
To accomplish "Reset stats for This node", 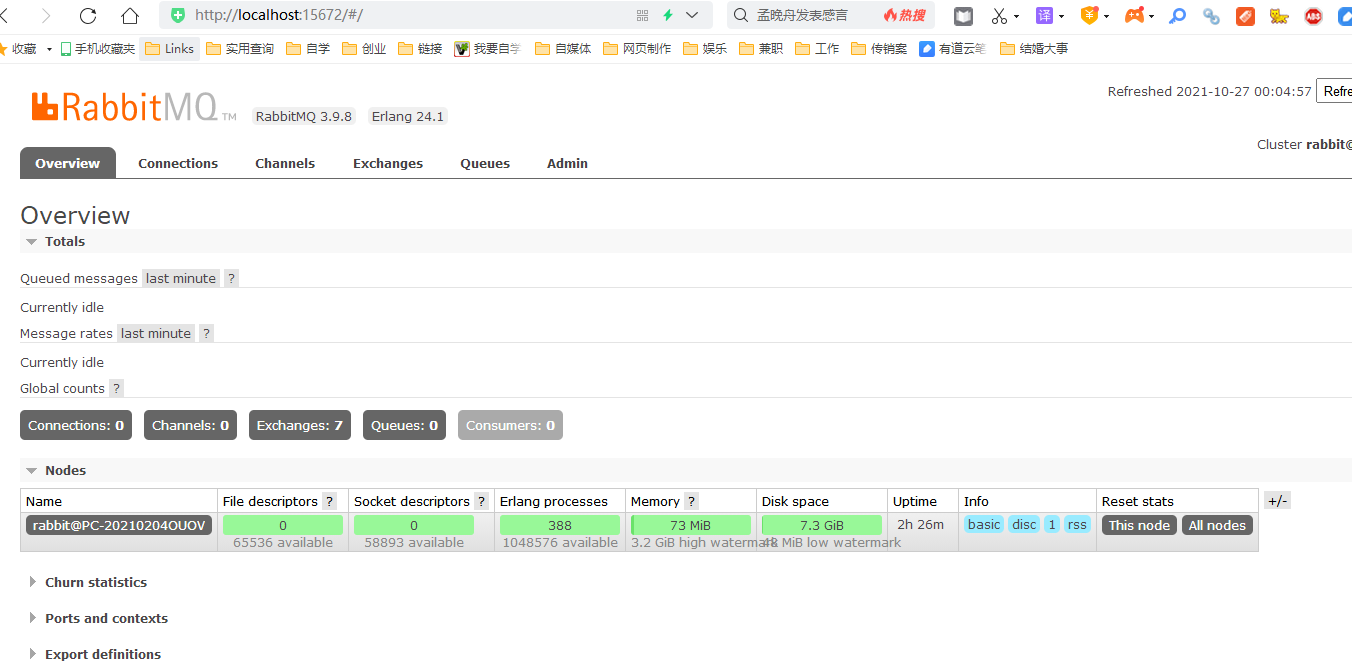I will [1139, 525].
